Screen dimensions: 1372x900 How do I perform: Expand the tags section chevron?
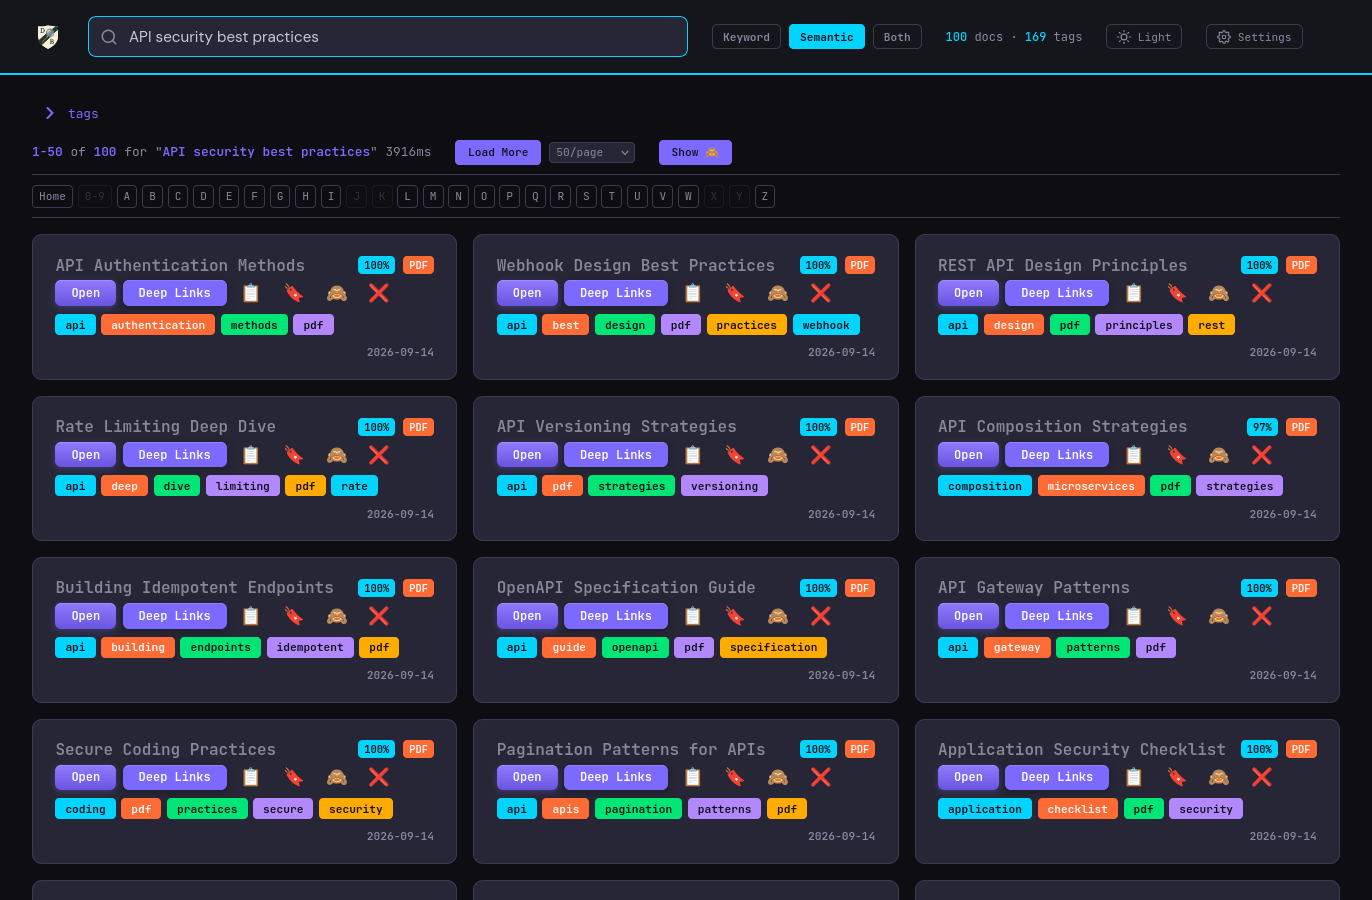(50, 114)
